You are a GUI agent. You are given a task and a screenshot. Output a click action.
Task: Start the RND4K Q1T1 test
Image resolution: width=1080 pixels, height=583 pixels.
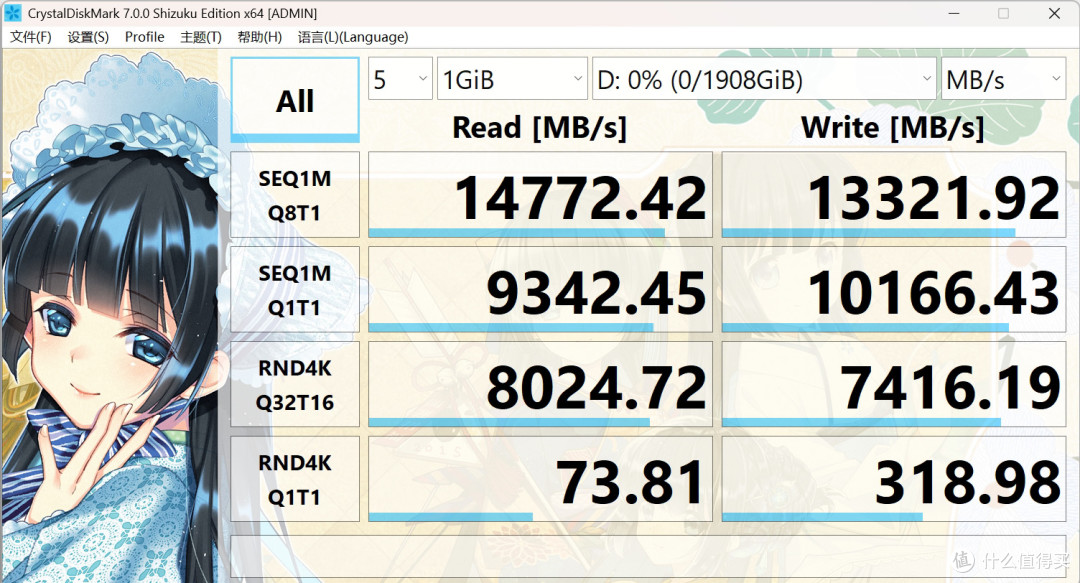tap(295, 479)
